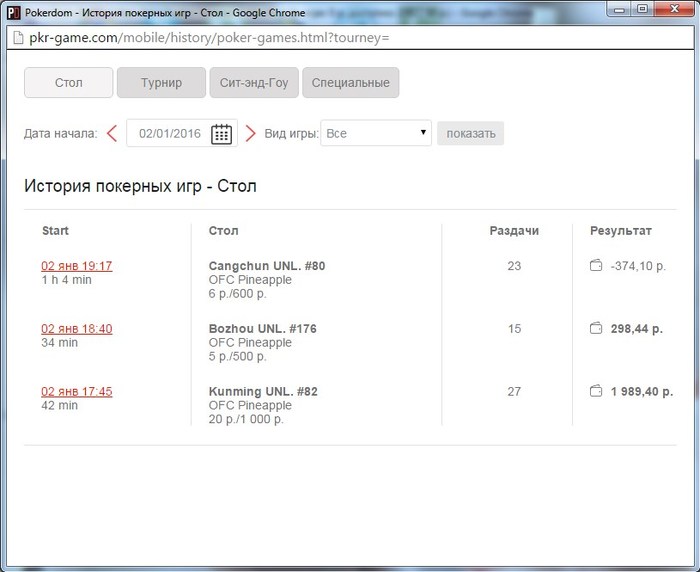Click the result value 1 989,40 р.
The height and width of the screenshot is (572, 700).
[x=642, y=392]
